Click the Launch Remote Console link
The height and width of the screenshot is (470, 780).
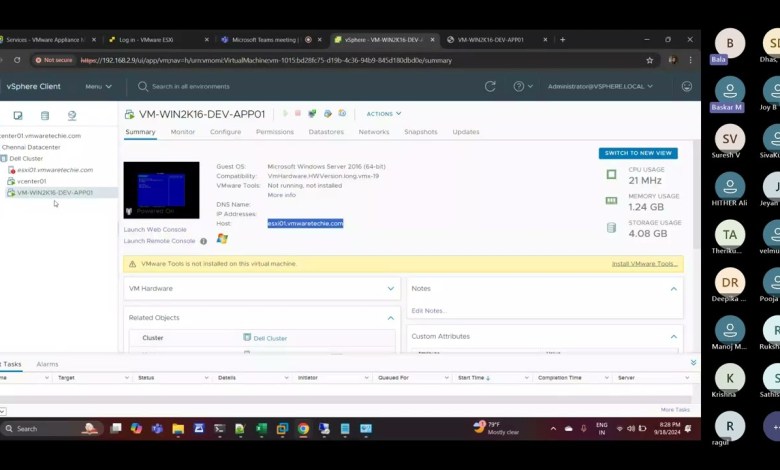coord(159,241)
